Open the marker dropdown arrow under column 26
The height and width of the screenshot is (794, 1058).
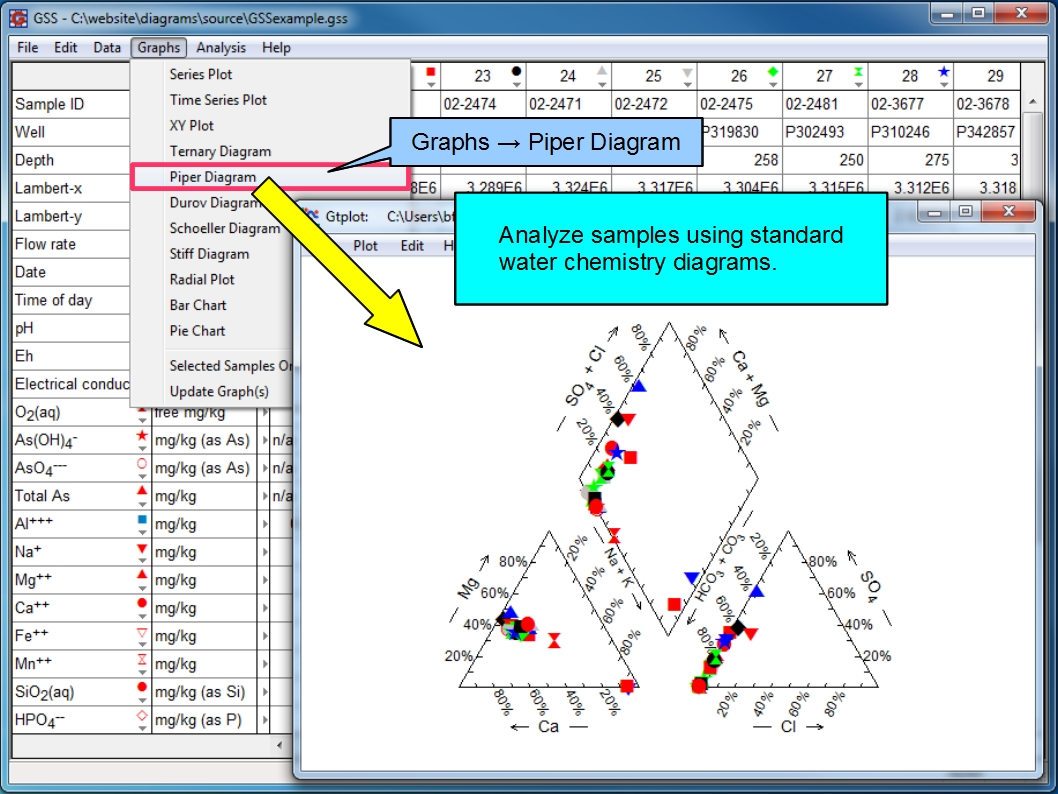tap(773, 85)
